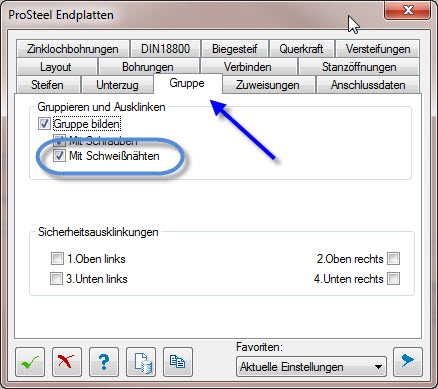Select the Zinklochbohrungen tab
Screen dimensions: 438x389
[72, 49]
